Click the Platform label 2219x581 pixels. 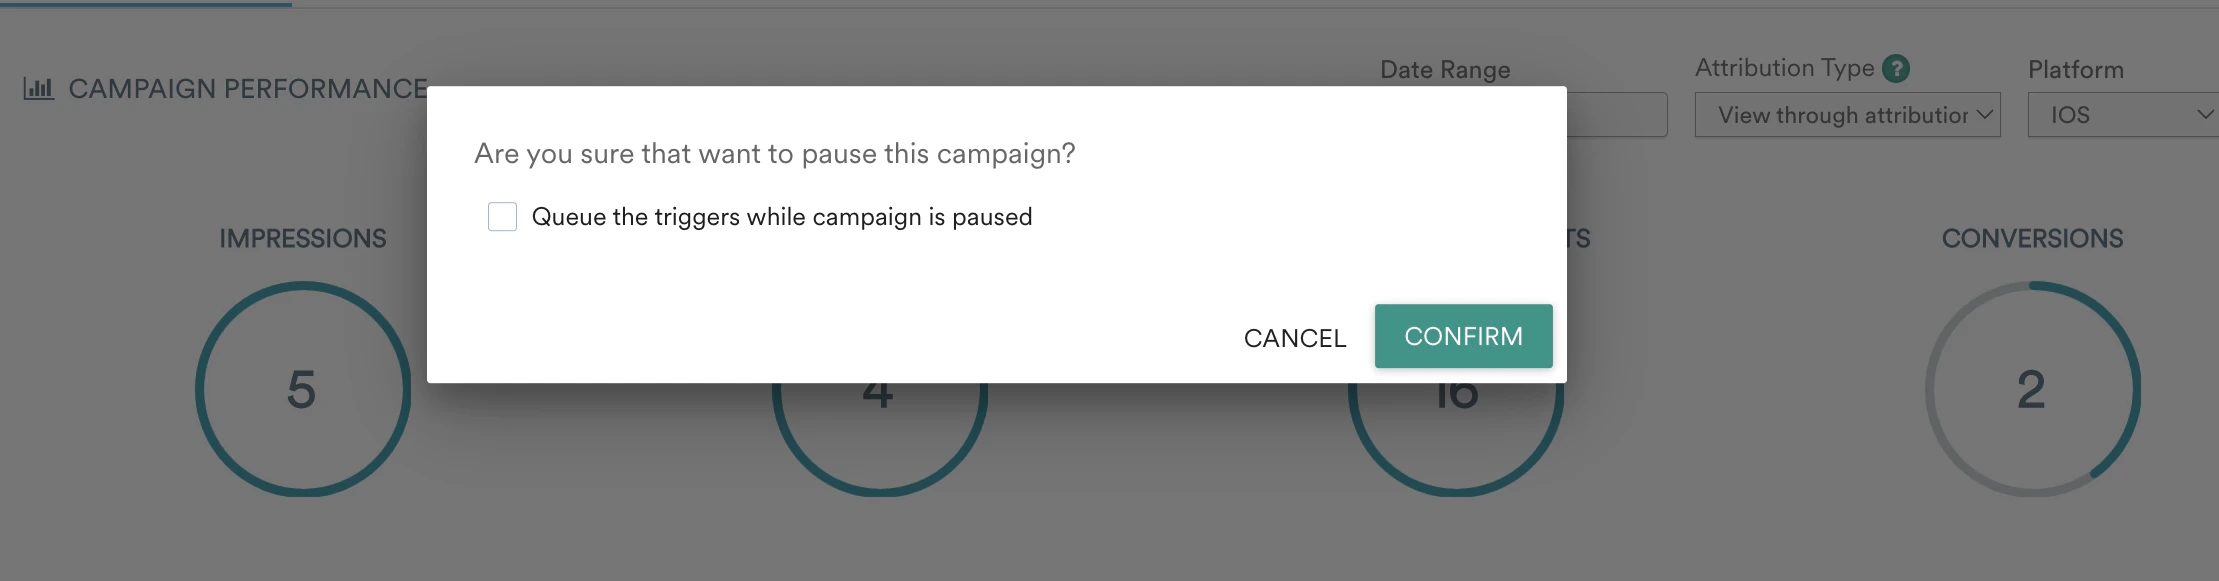[x=2076, y=69]
